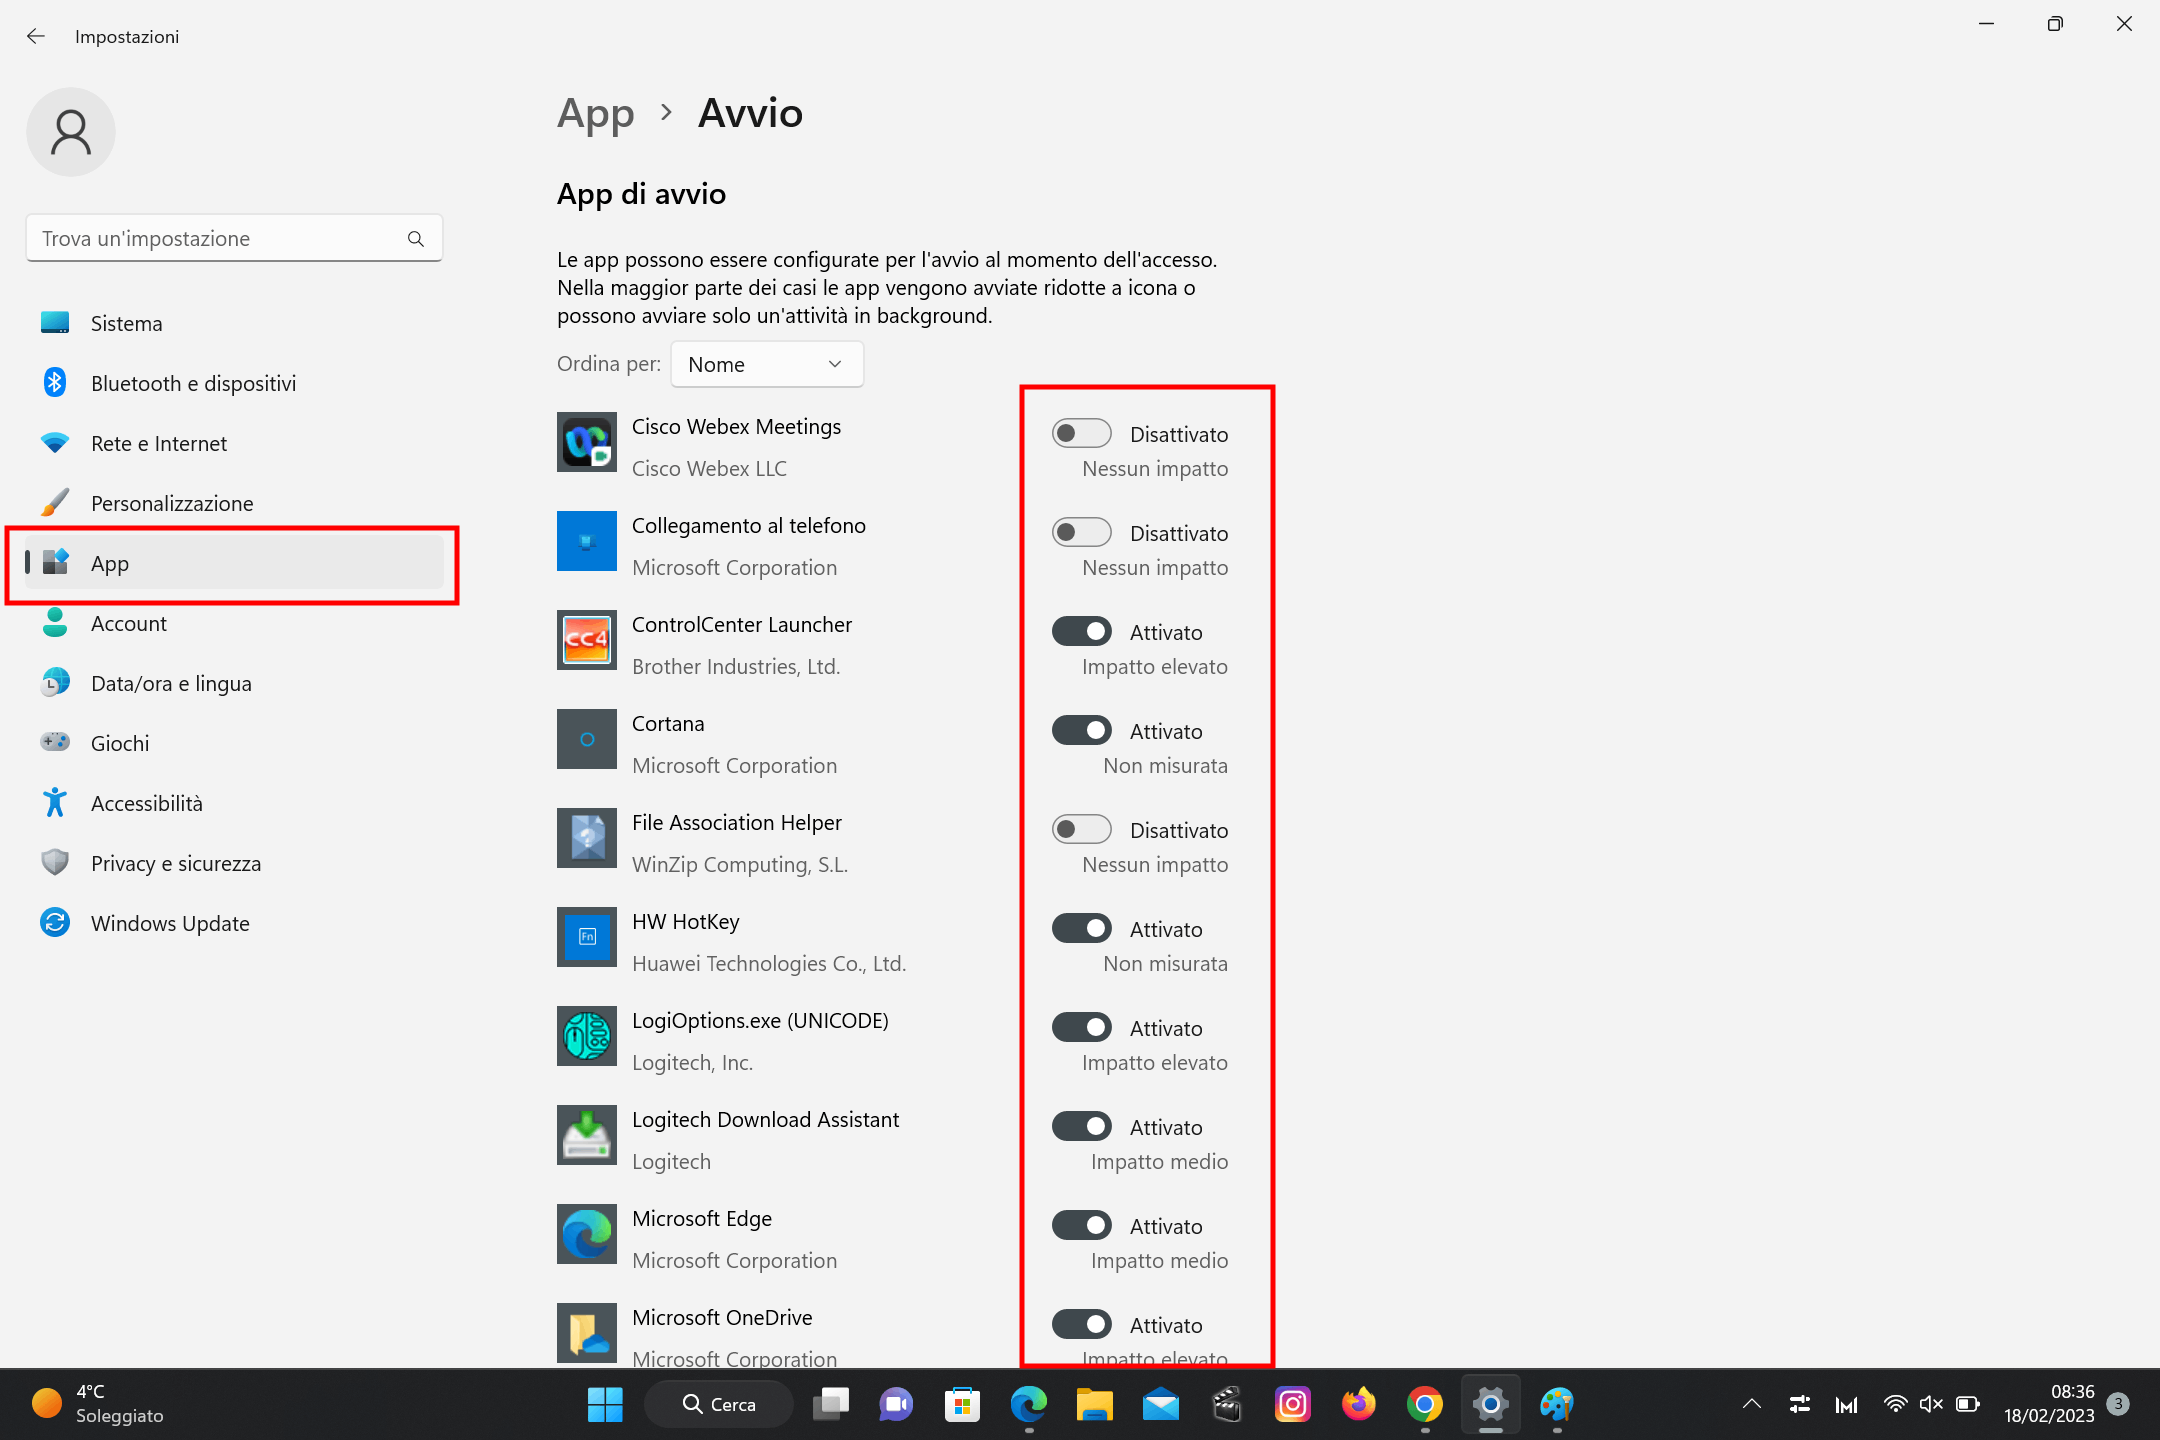This screenshot has height=1440, width=2160.
Task: Open Instagram from the taskbar
Action: point(1293,1404)
